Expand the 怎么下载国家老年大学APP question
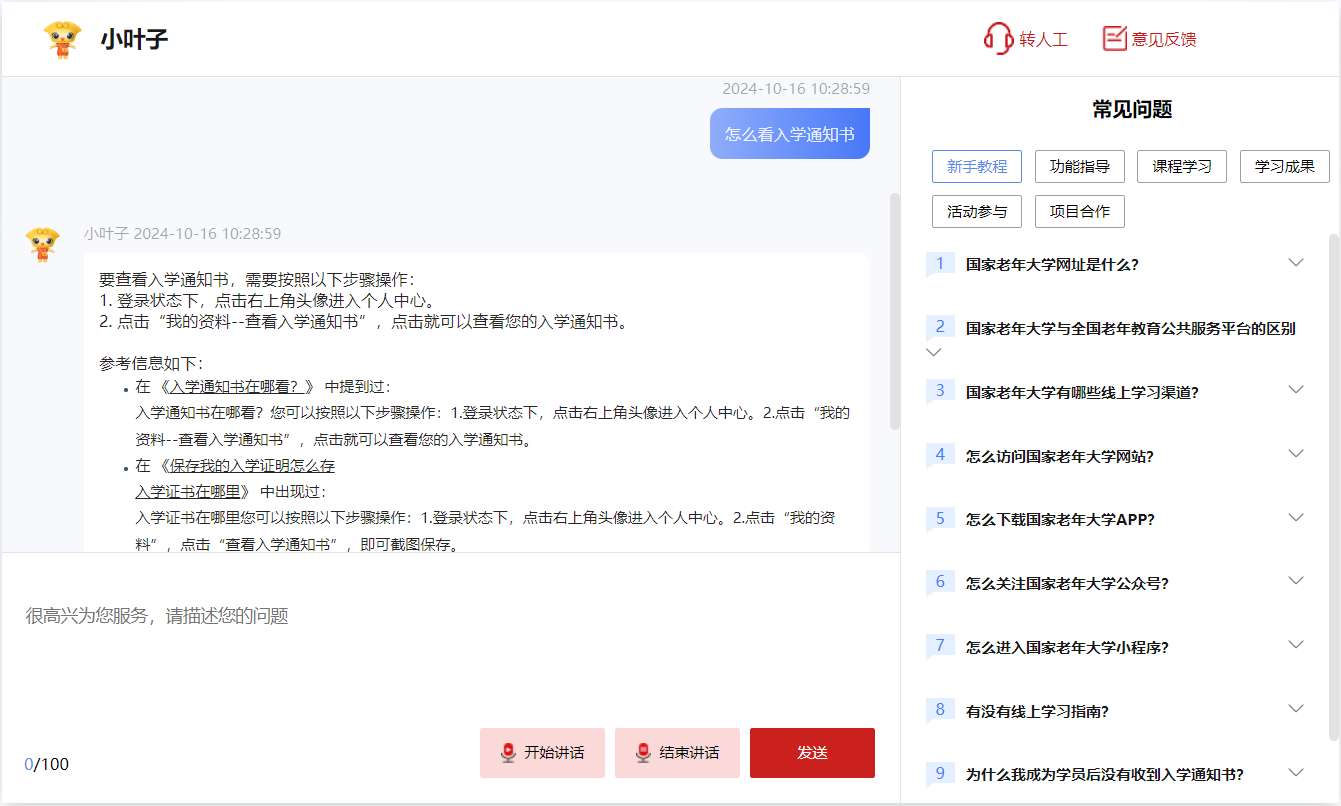The height and width of the screenshot is (806, 1341). point(1296,518)
